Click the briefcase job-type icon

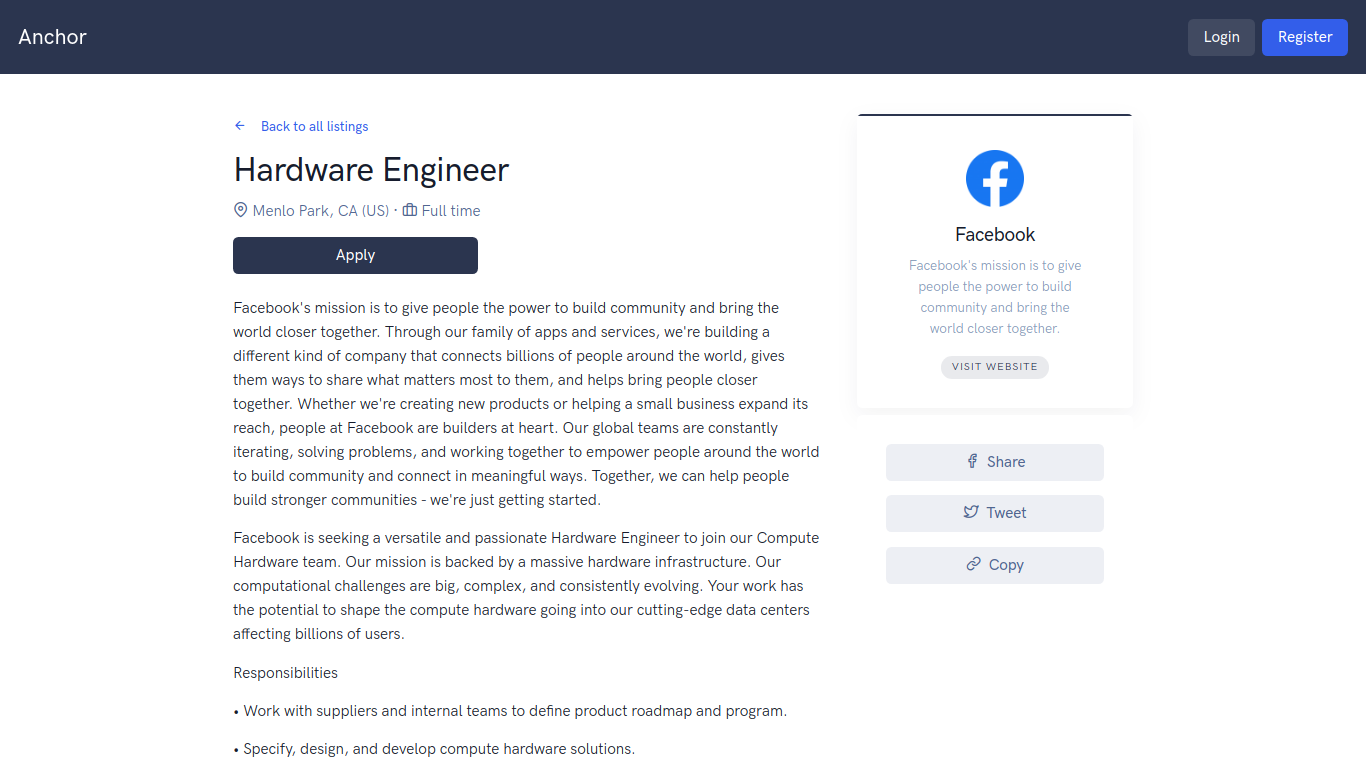click(410, 210)
